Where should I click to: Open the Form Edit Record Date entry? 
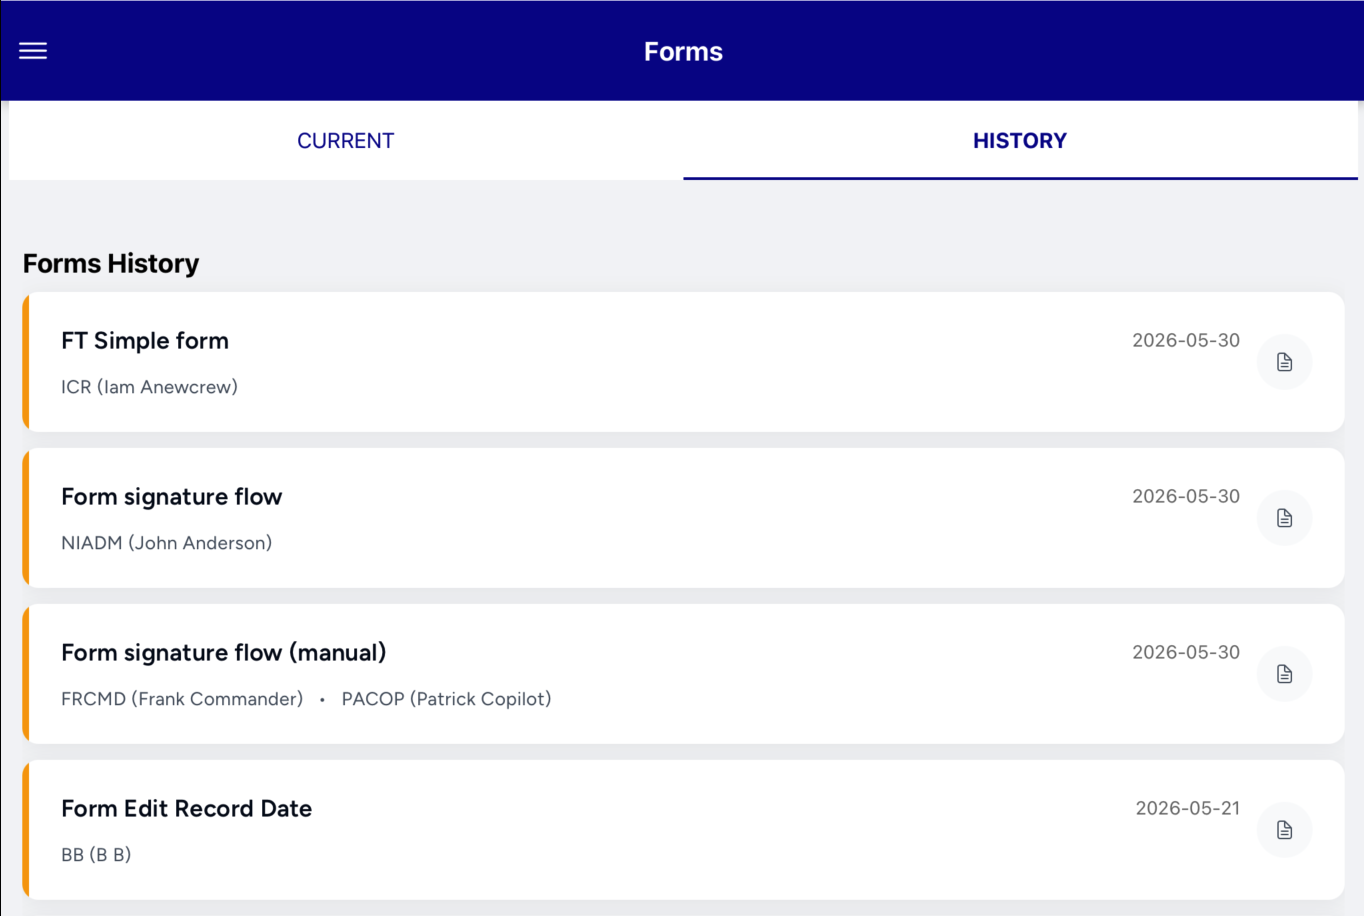click(683, 830)
